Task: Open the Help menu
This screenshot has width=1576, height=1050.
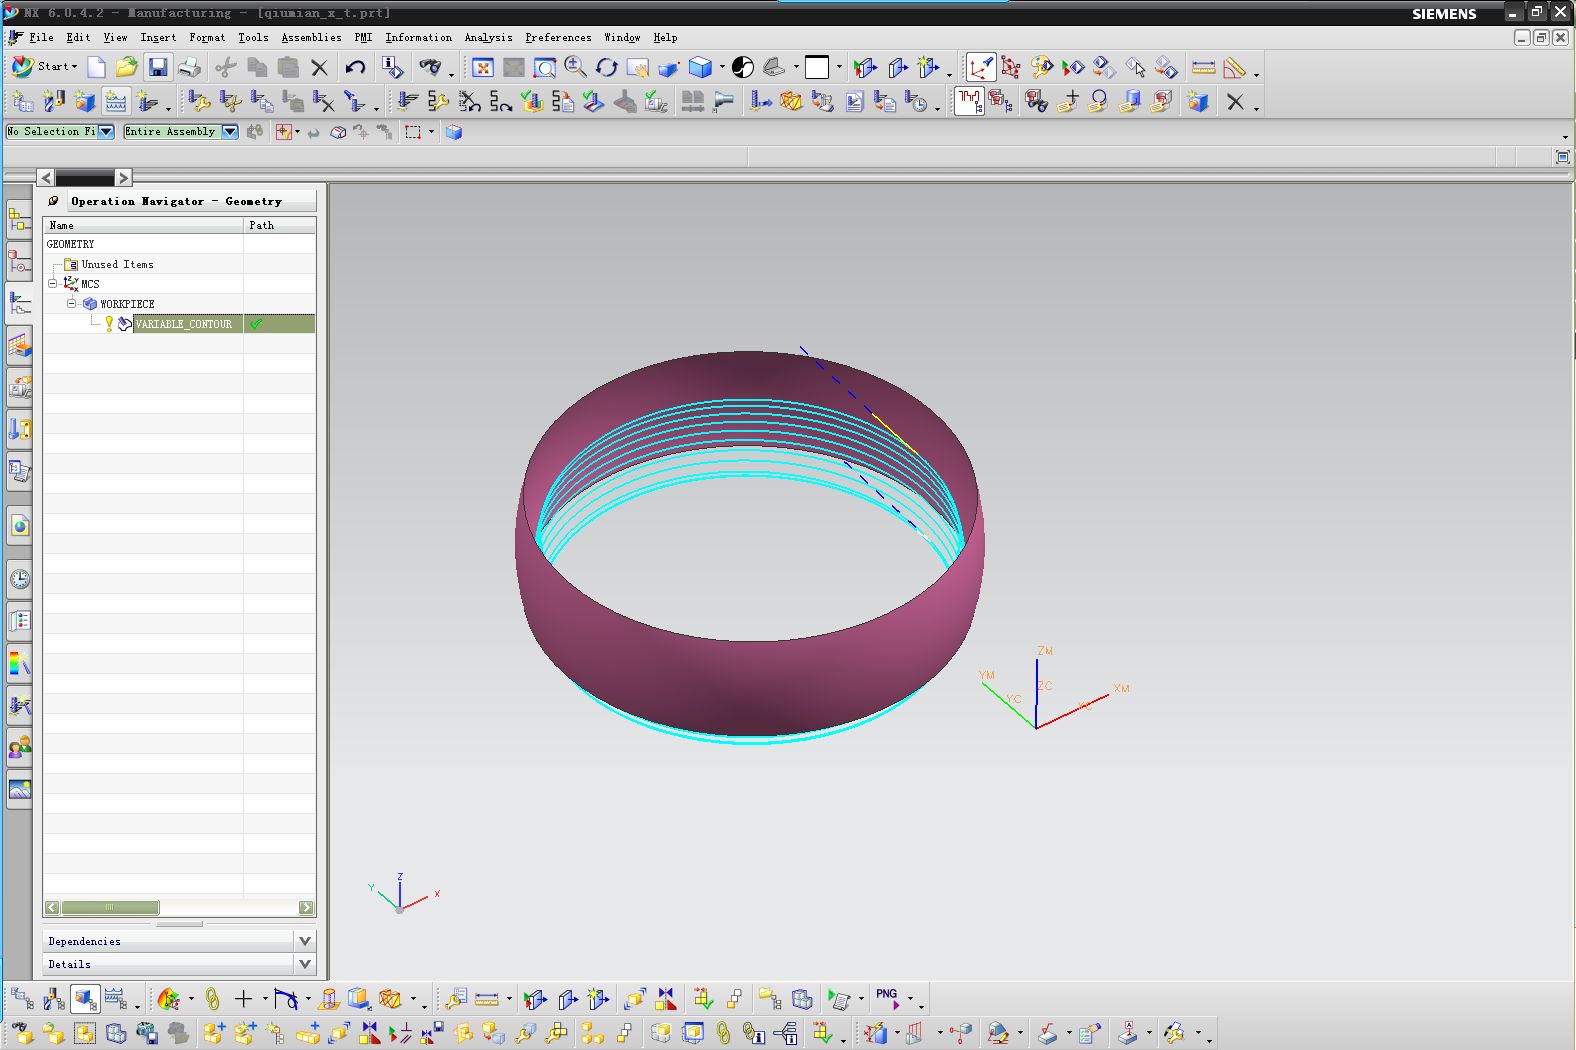Action: pyautogui.click(x=665, y=38)
